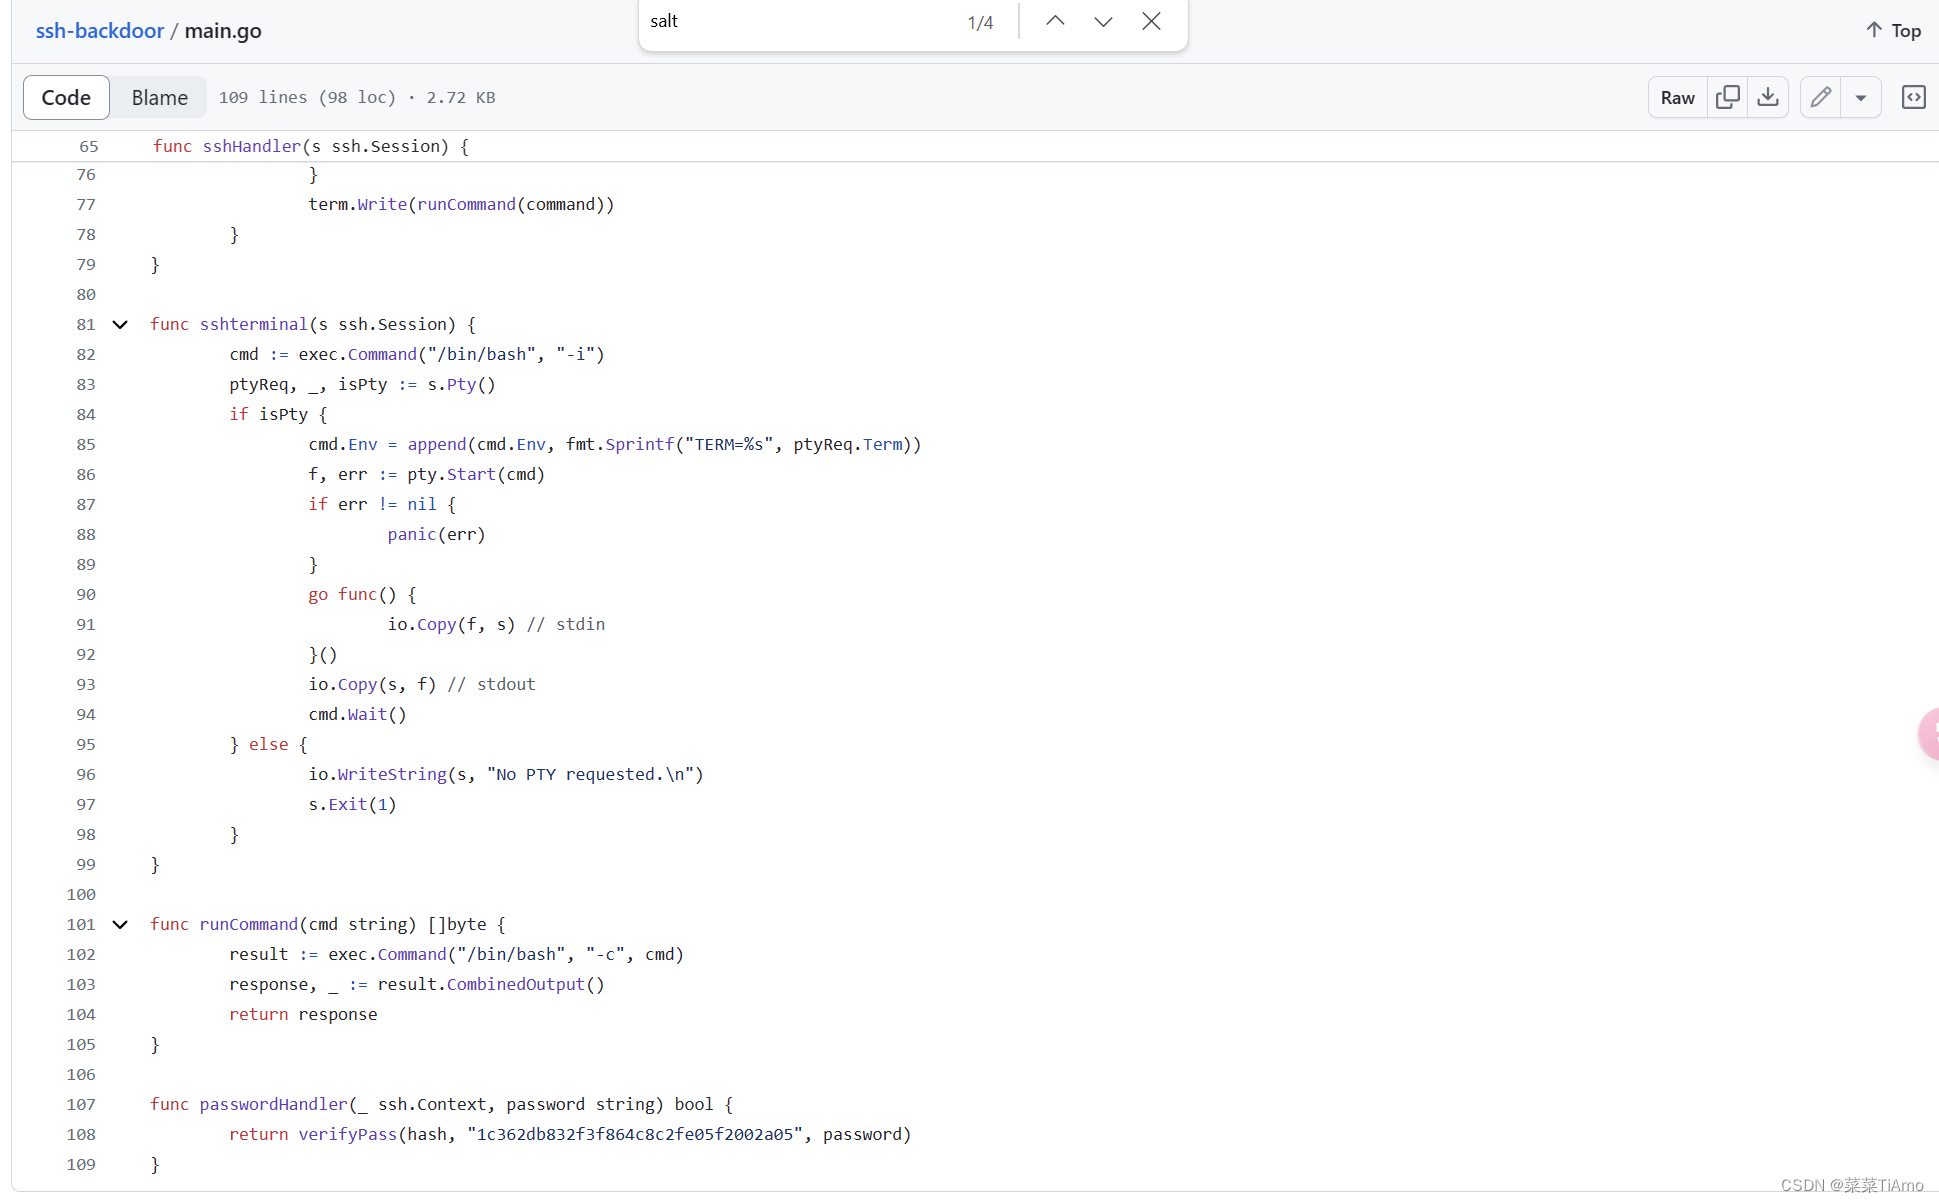Open the ssh-backdoor repository link
The height and width of the screenshot is (1203, 1939).
click(99, 30)
